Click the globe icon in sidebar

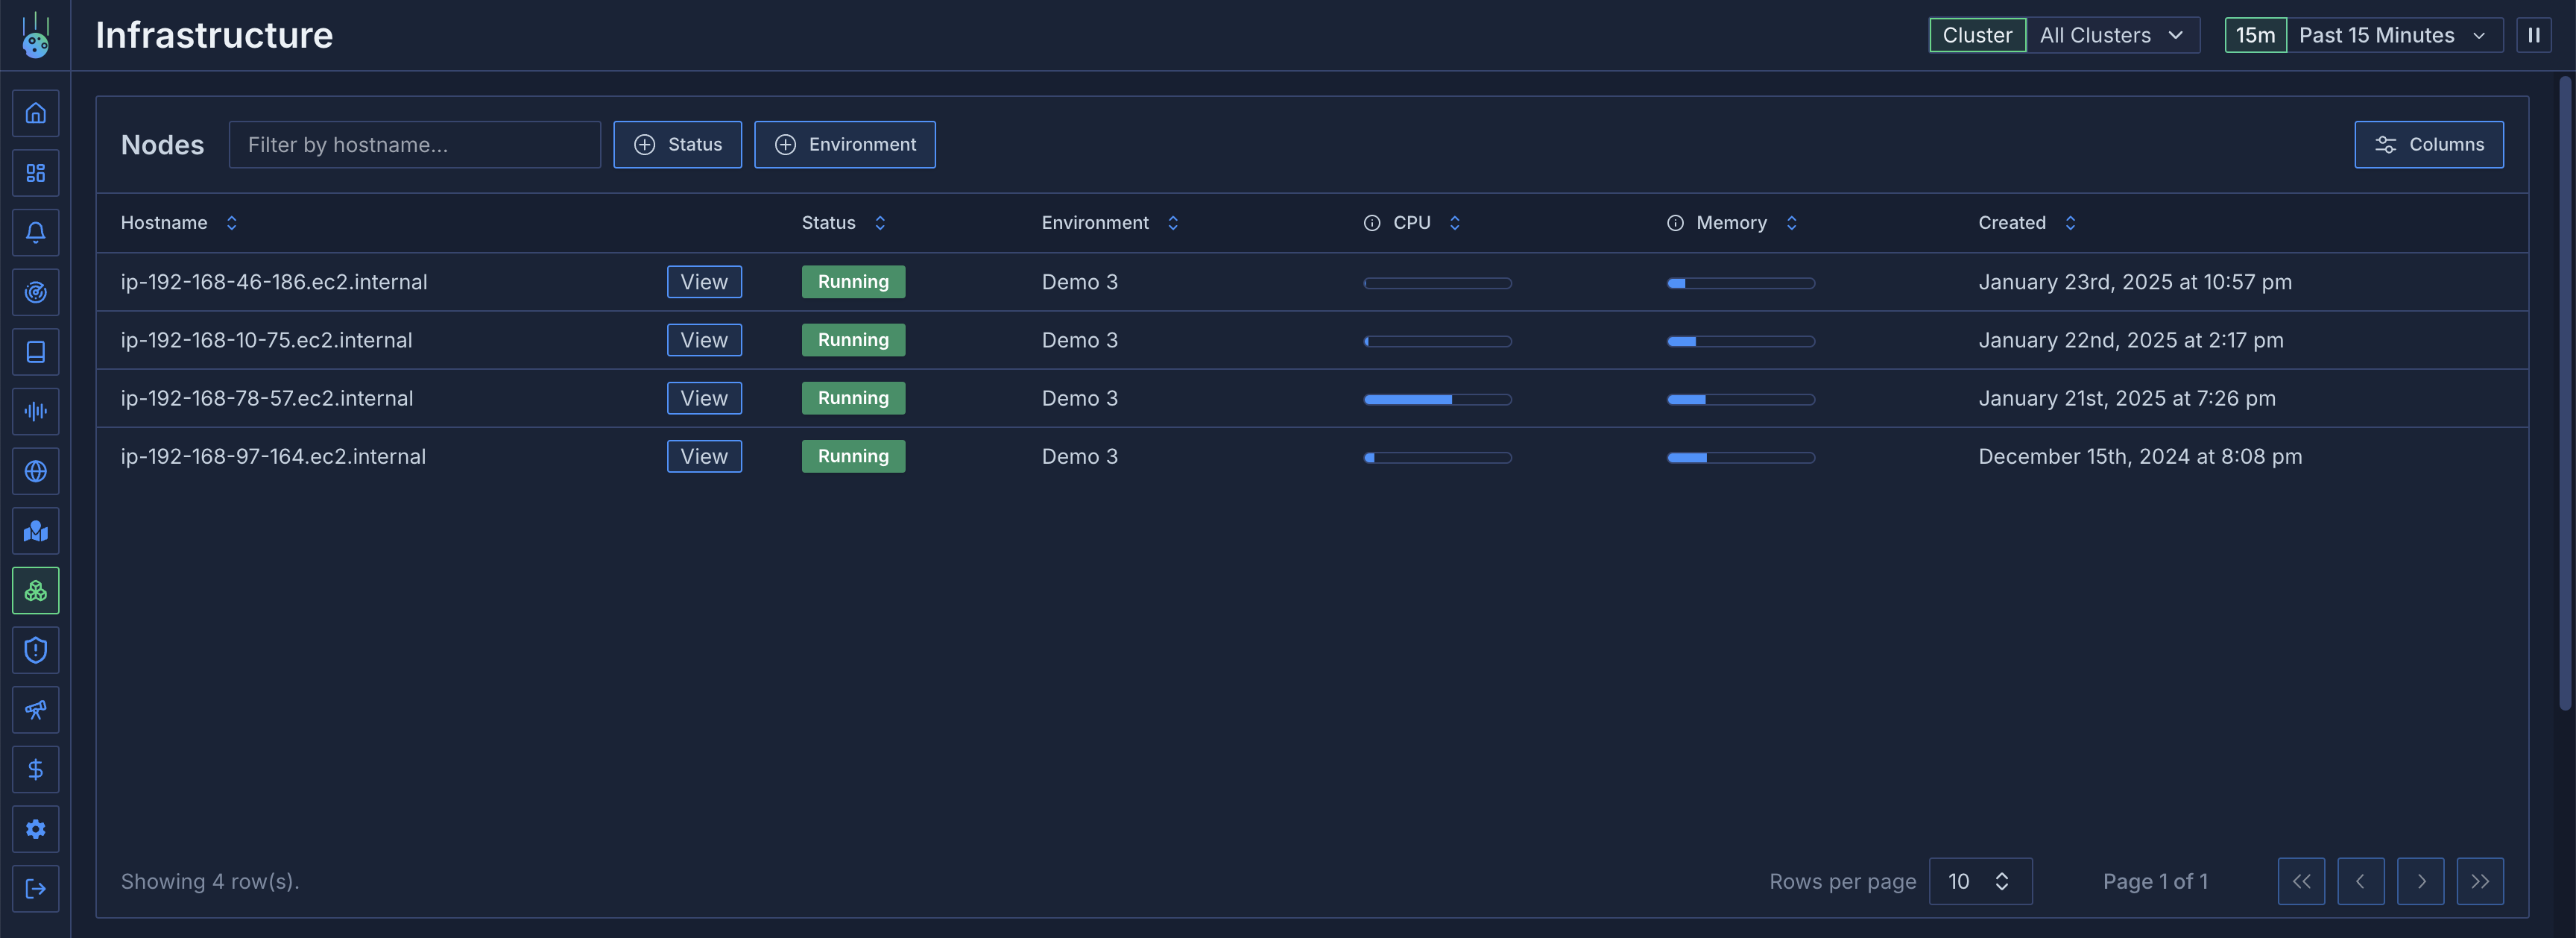coord(35,471)
